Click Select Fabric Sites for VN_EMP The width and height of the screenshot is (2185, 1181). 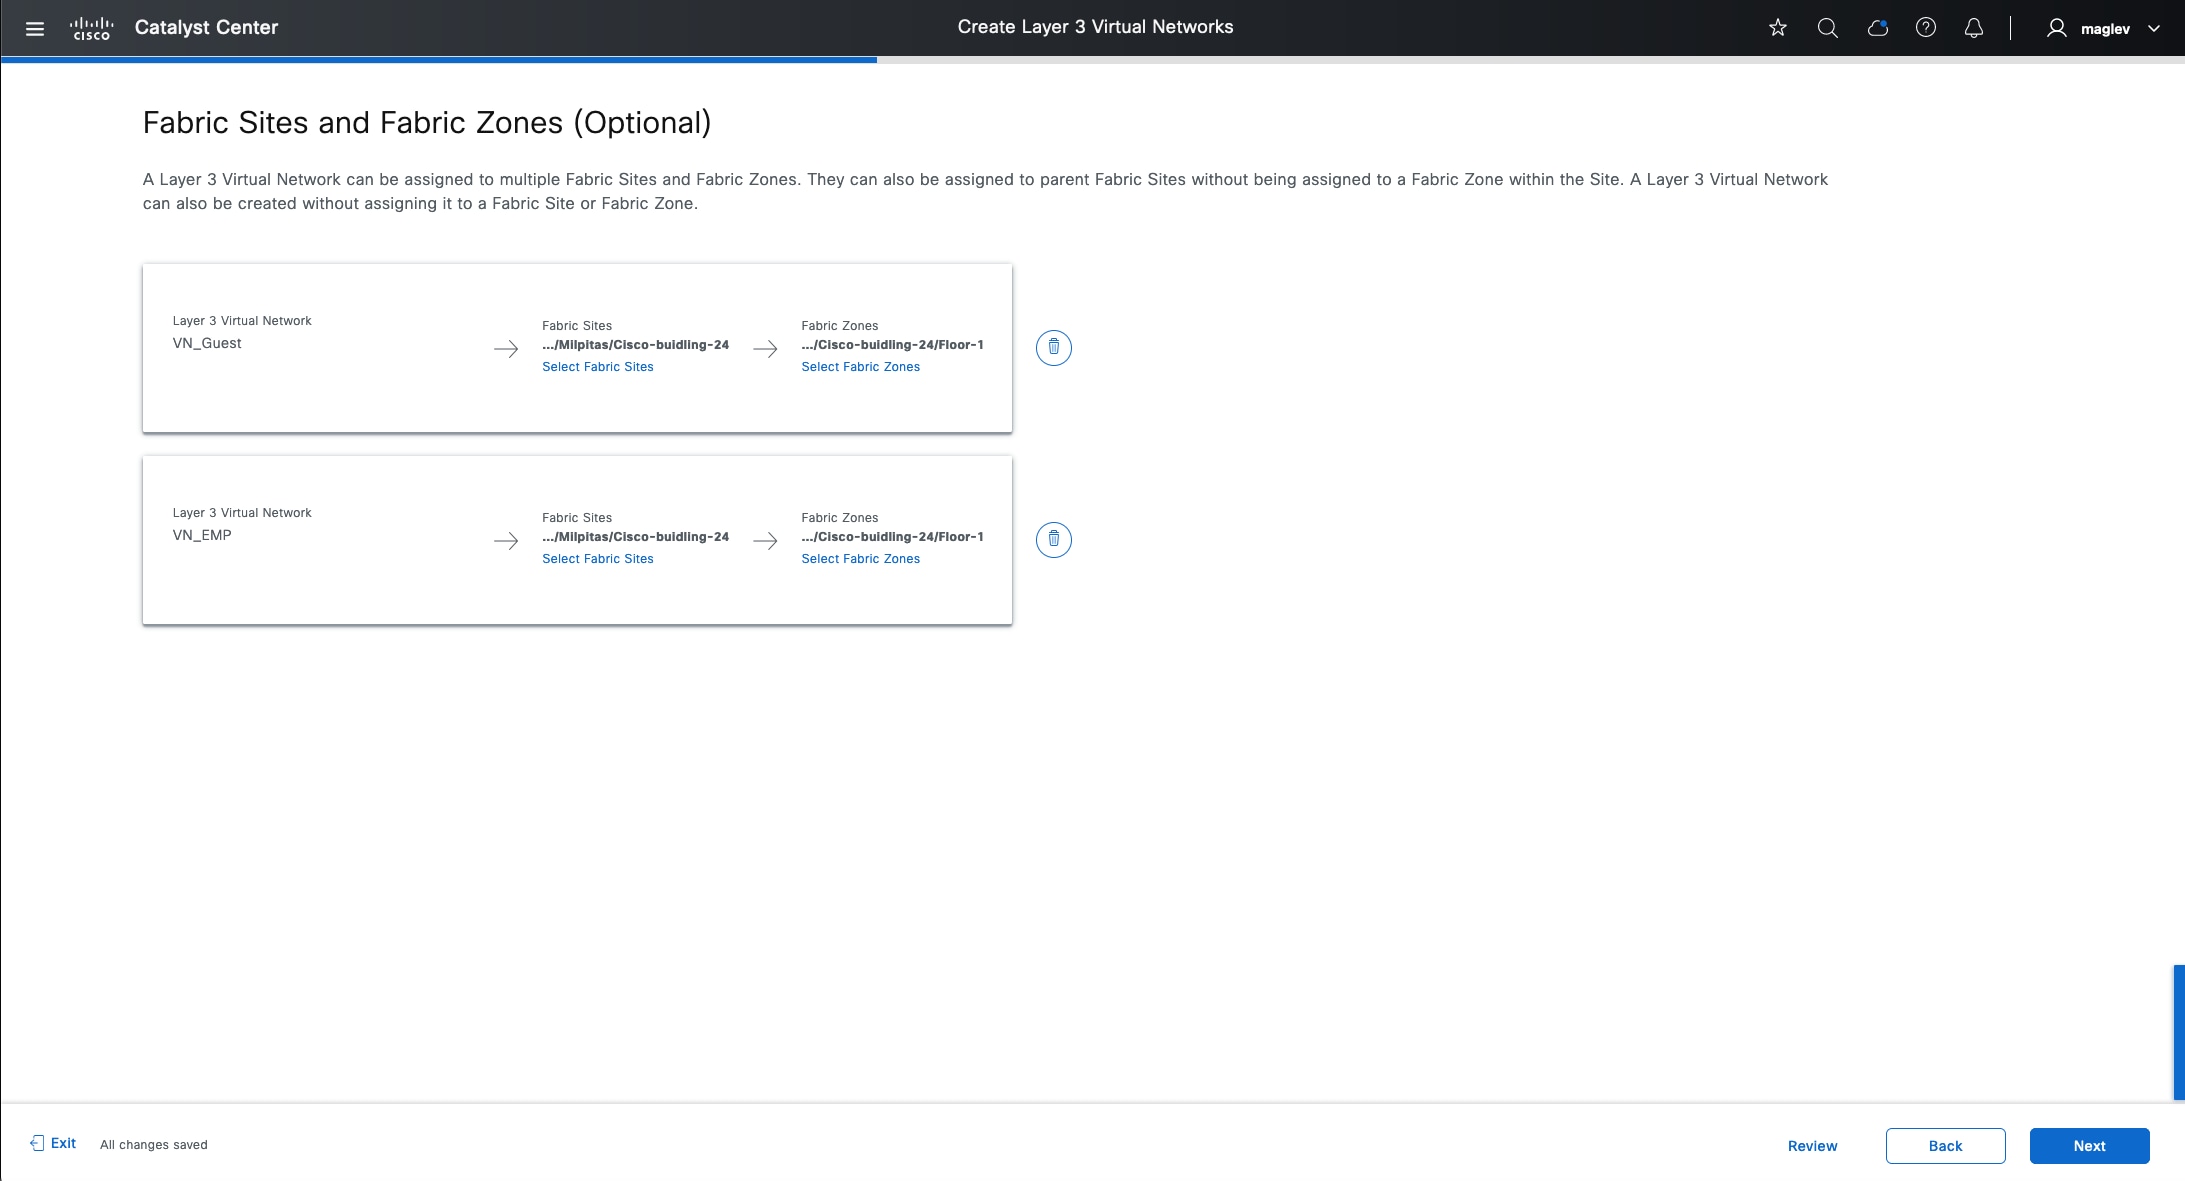pos(597,559)
